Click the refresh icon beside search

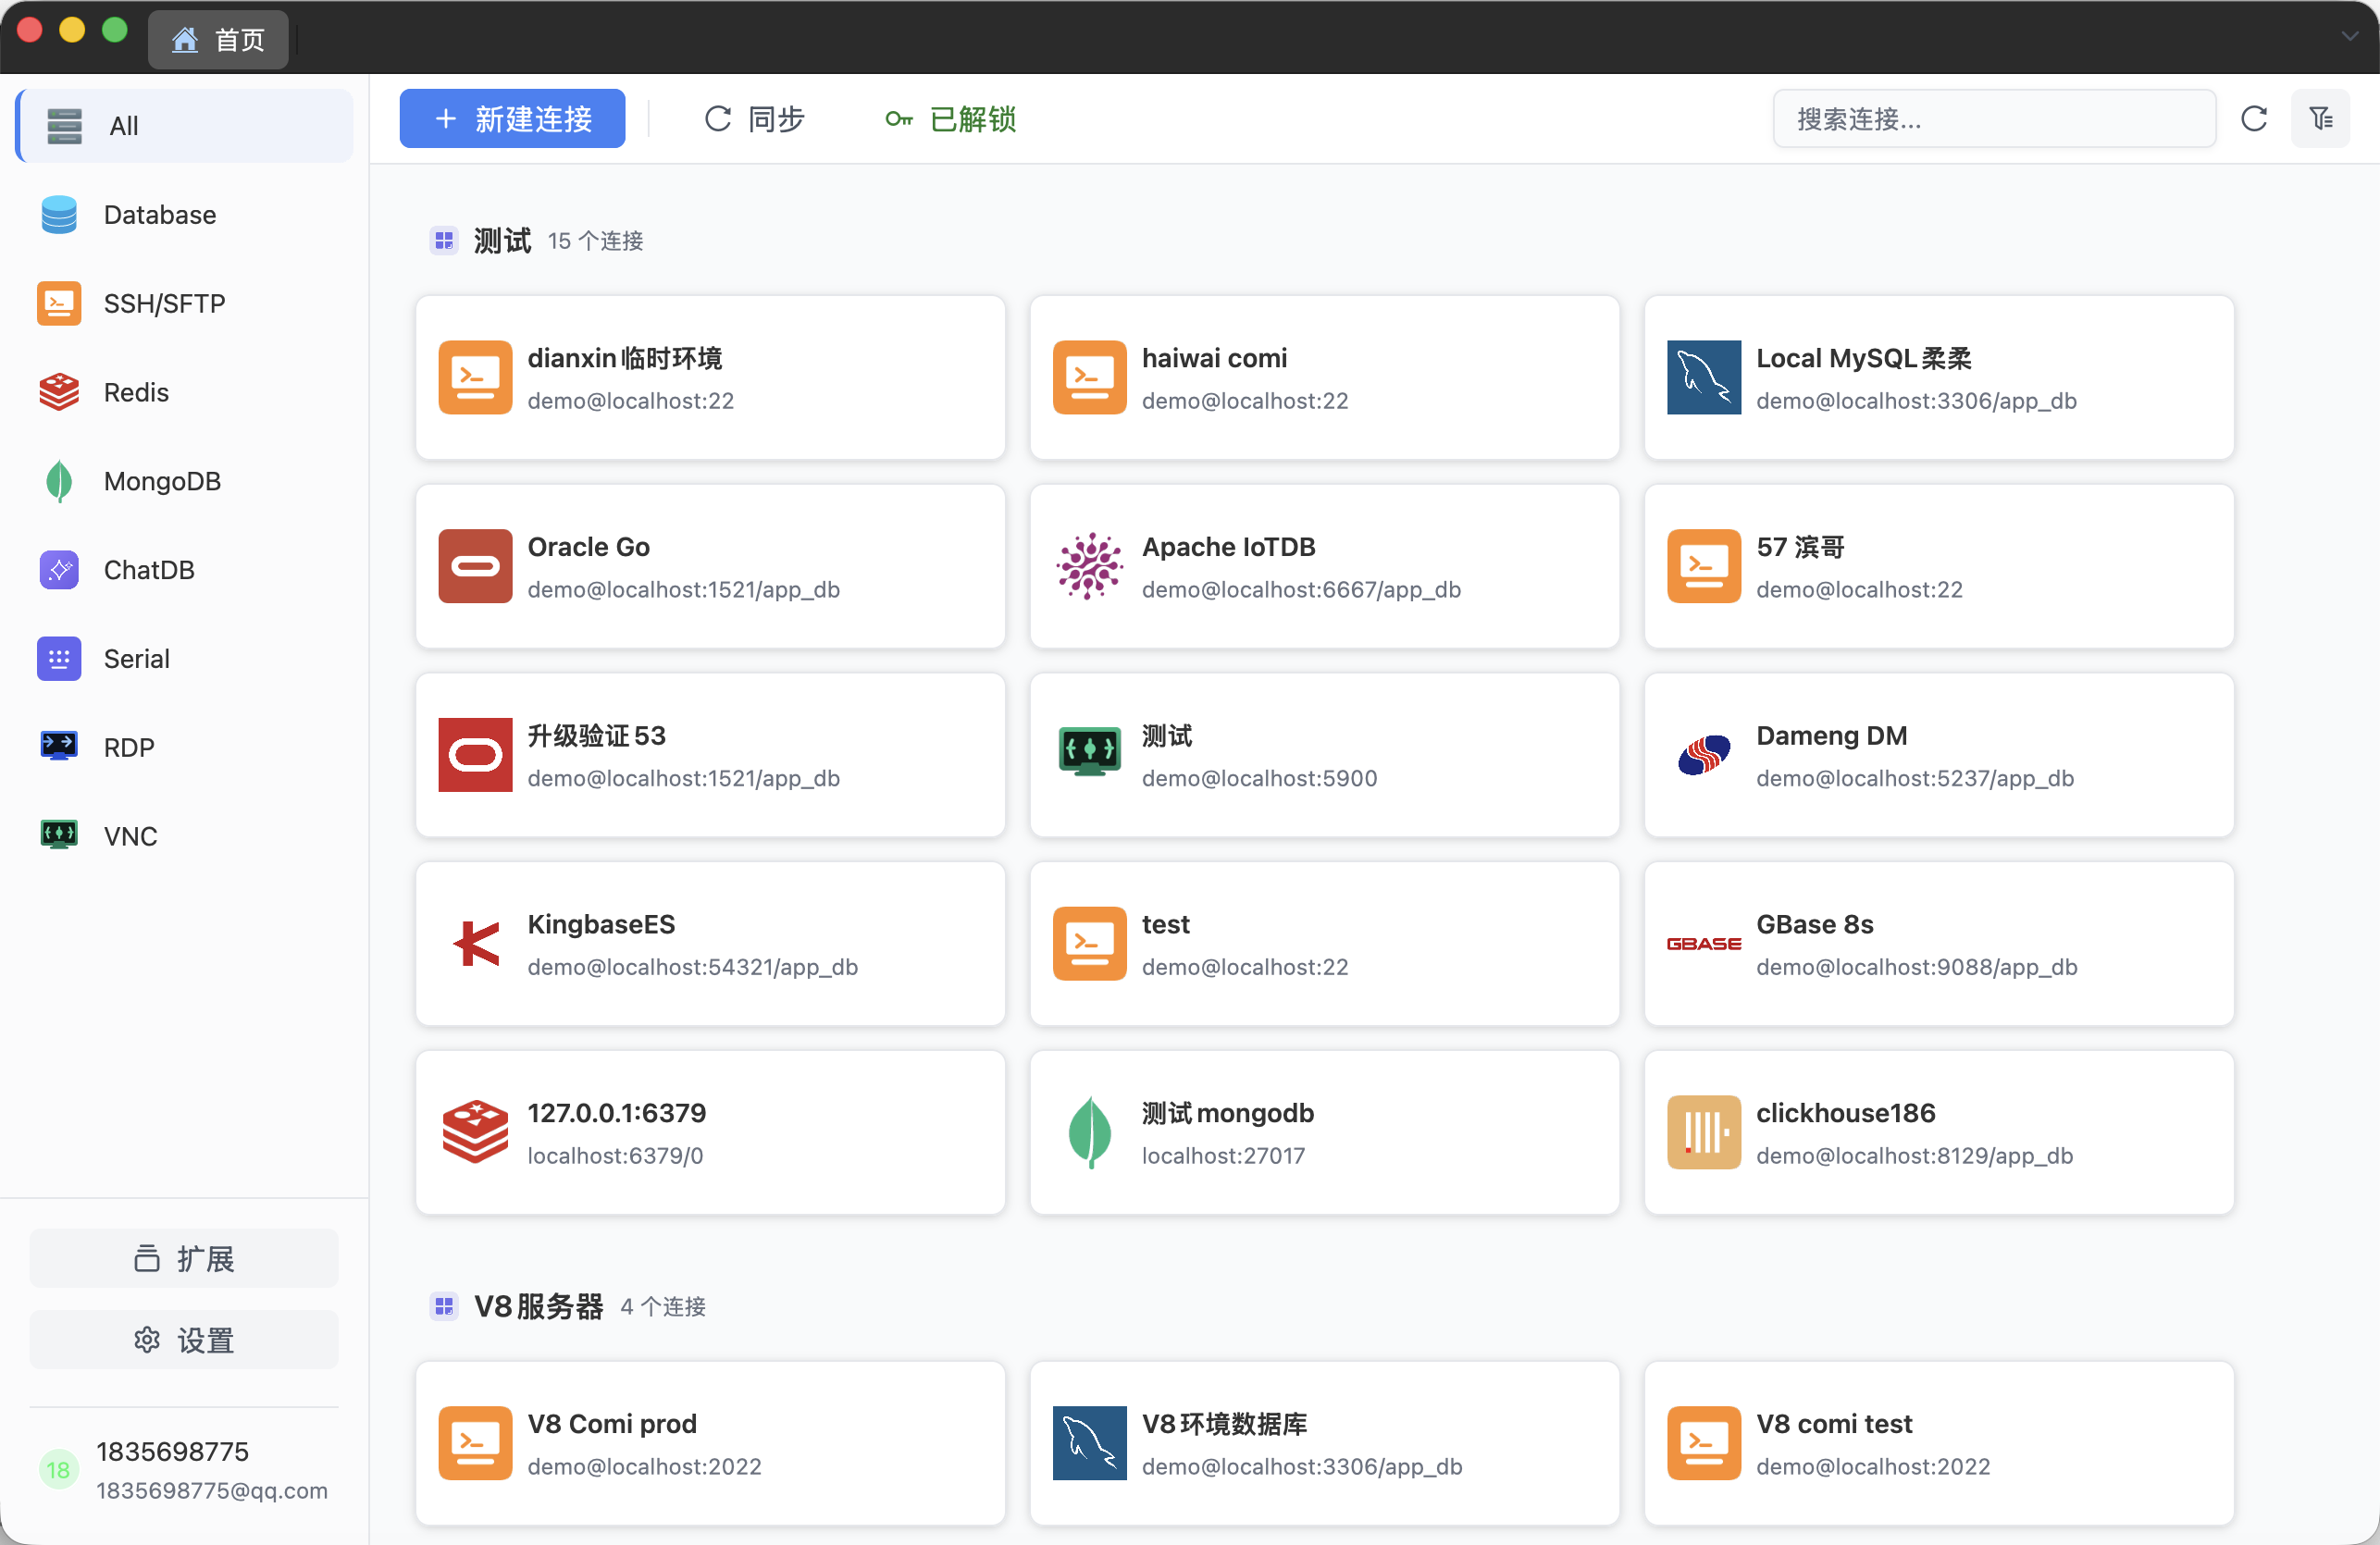coord(2254,119)
